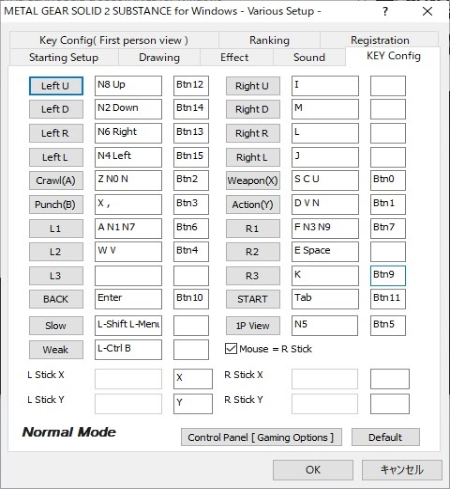
Task: Focus the N6 Right key field
Action: pos(128,133)
